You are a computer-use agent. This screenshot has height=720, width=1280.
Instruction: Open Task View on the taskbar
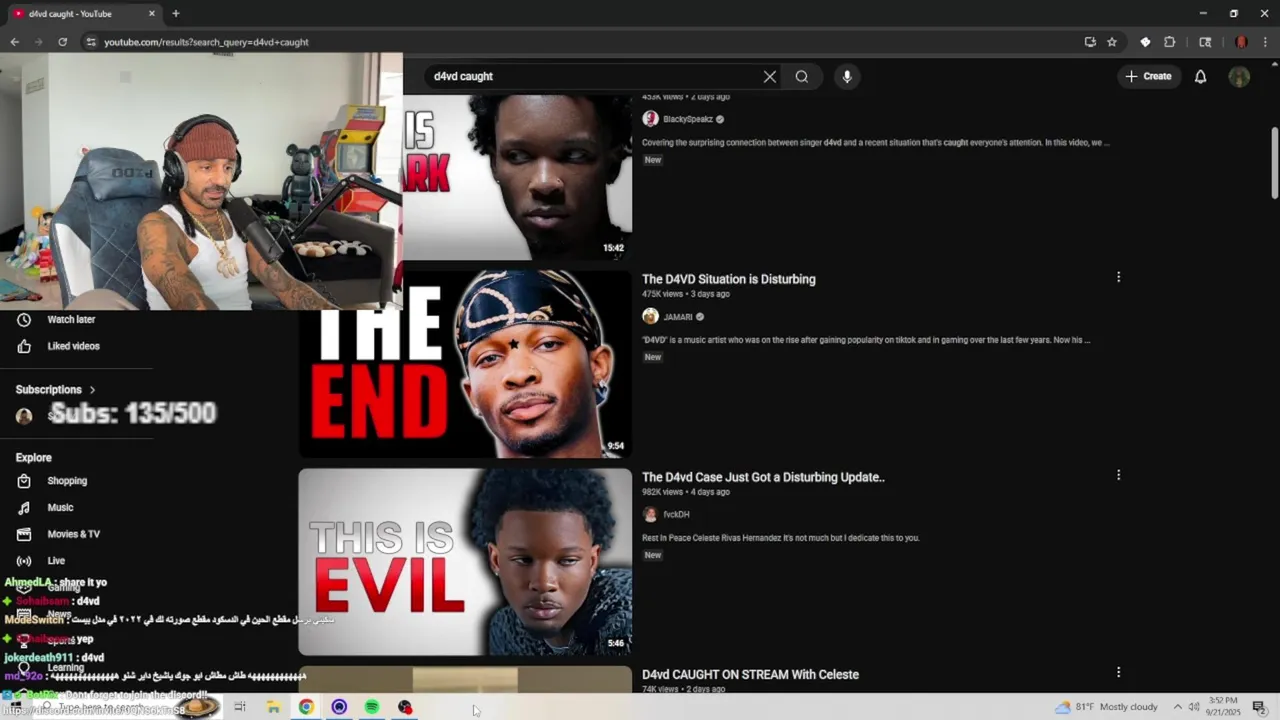[x=240, y=707]
